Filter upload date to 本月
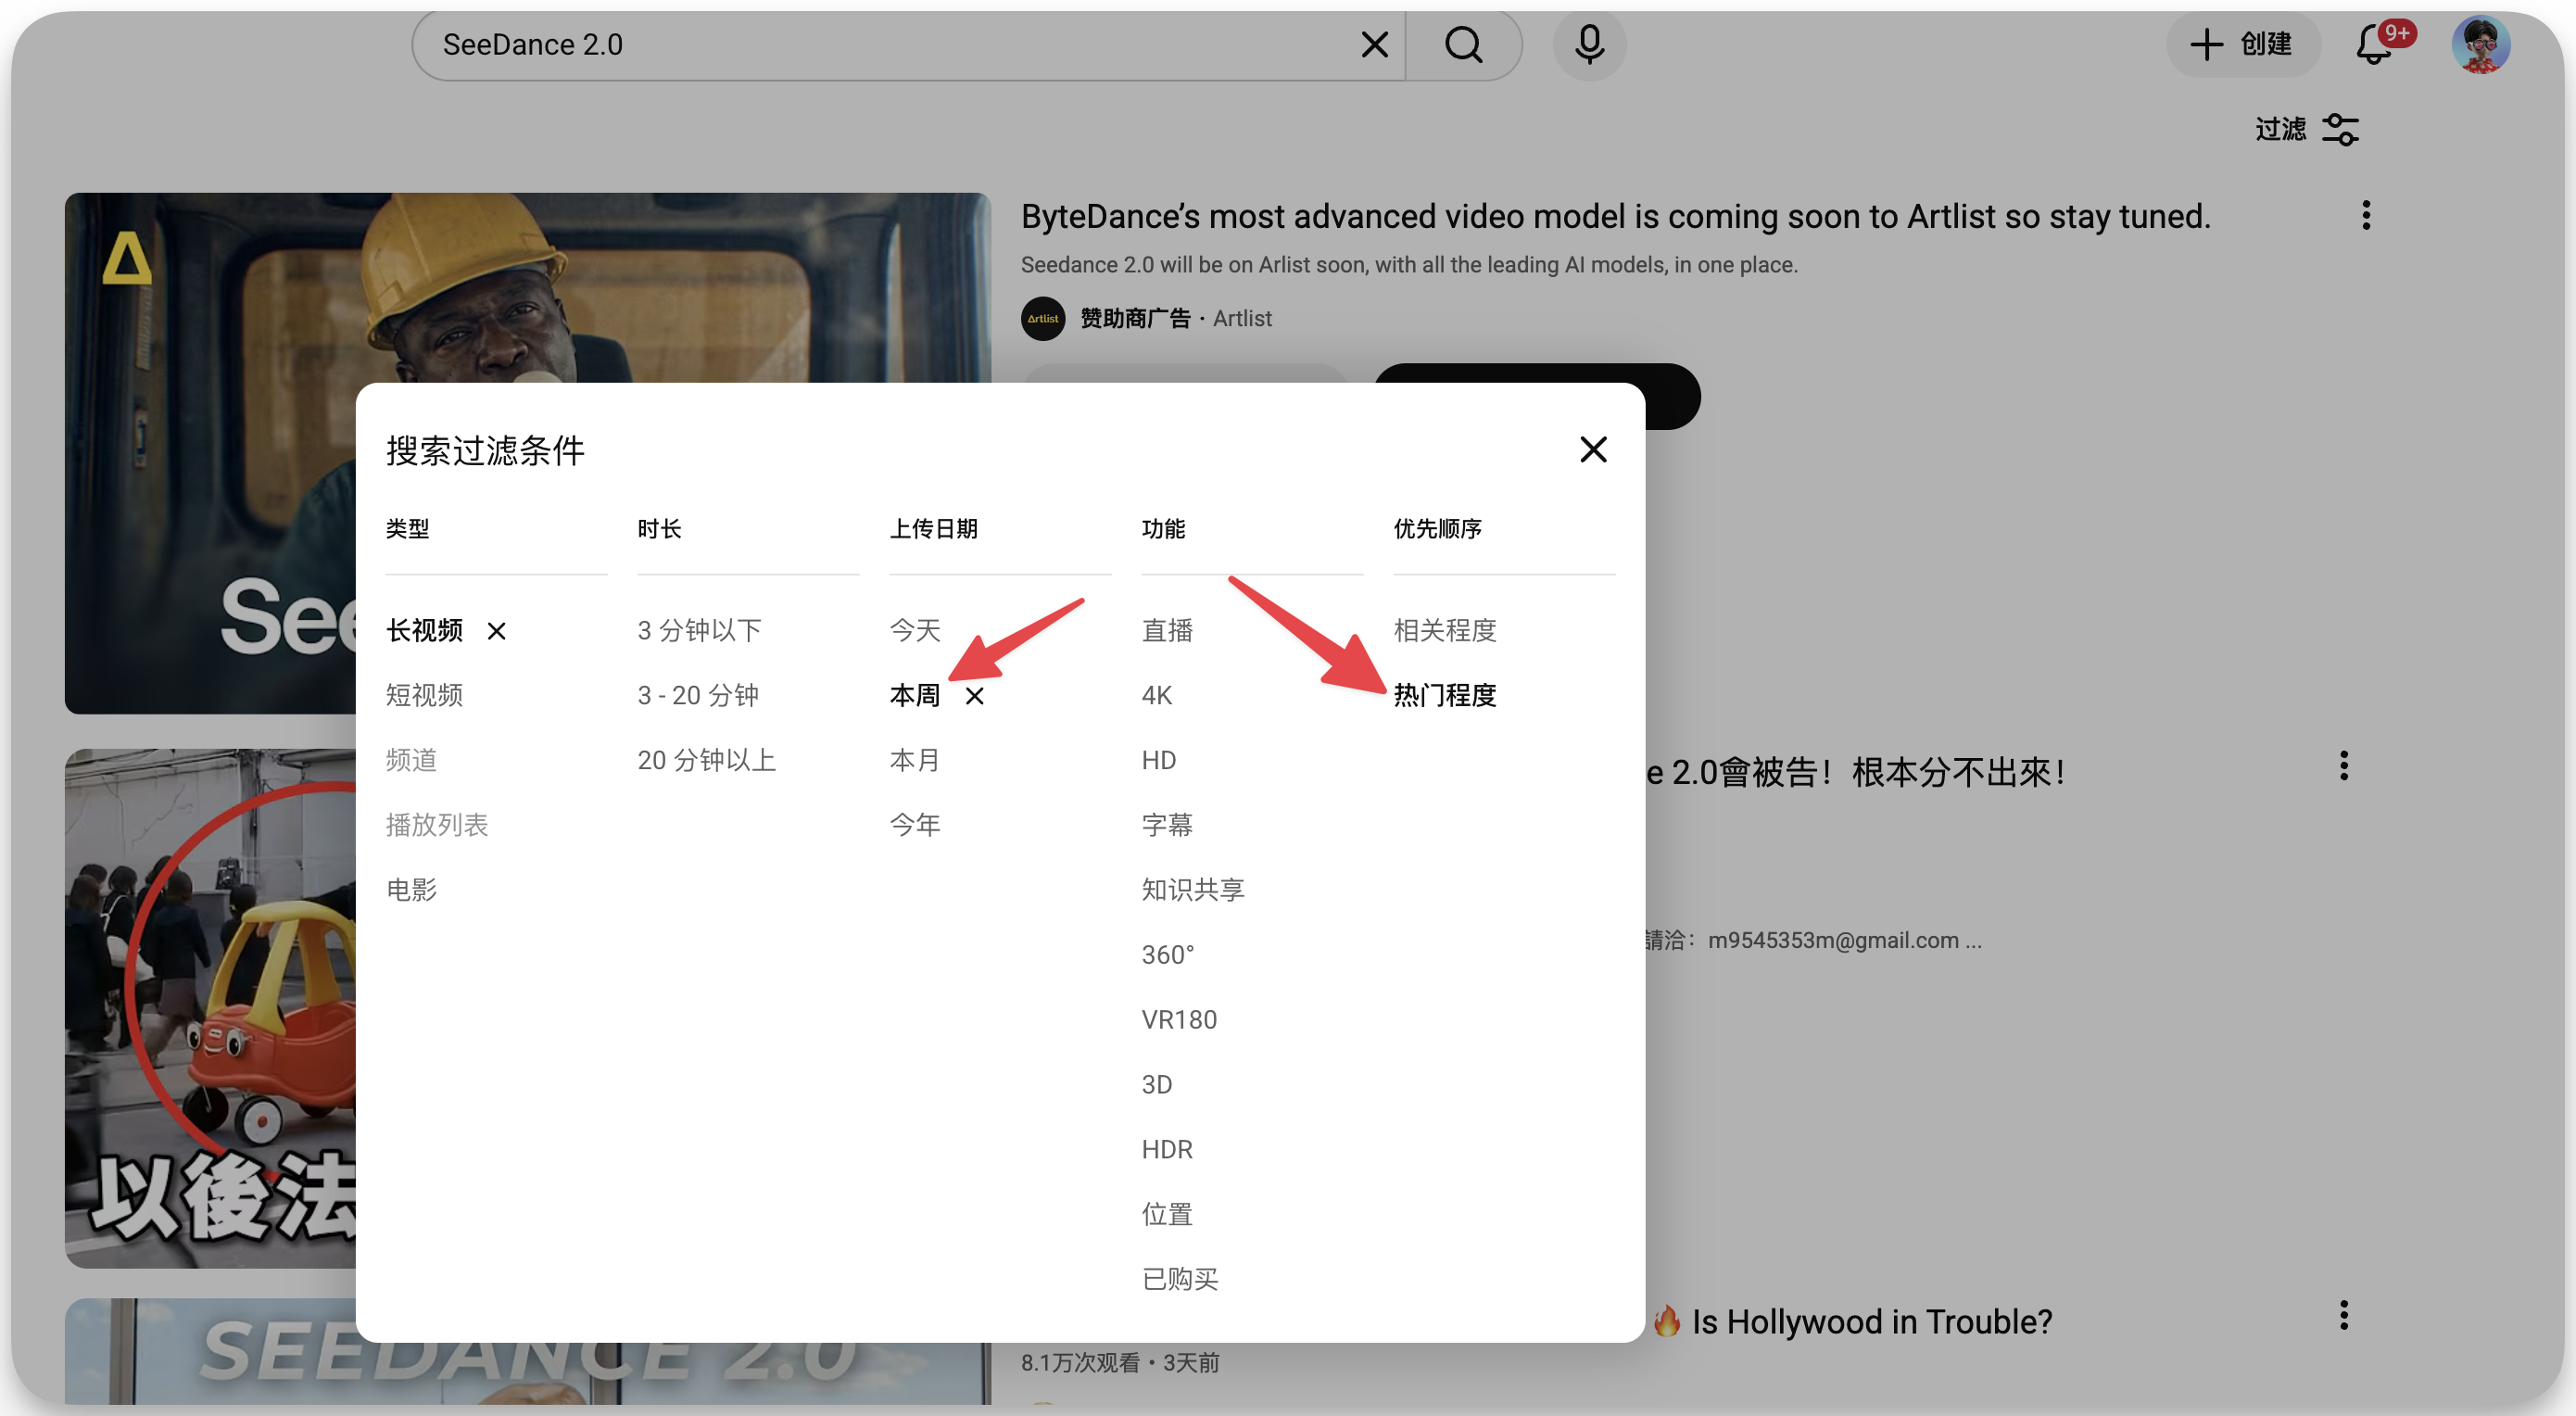The width and height of the screenshot is (2576, 1416). click(x=915, y=761)
